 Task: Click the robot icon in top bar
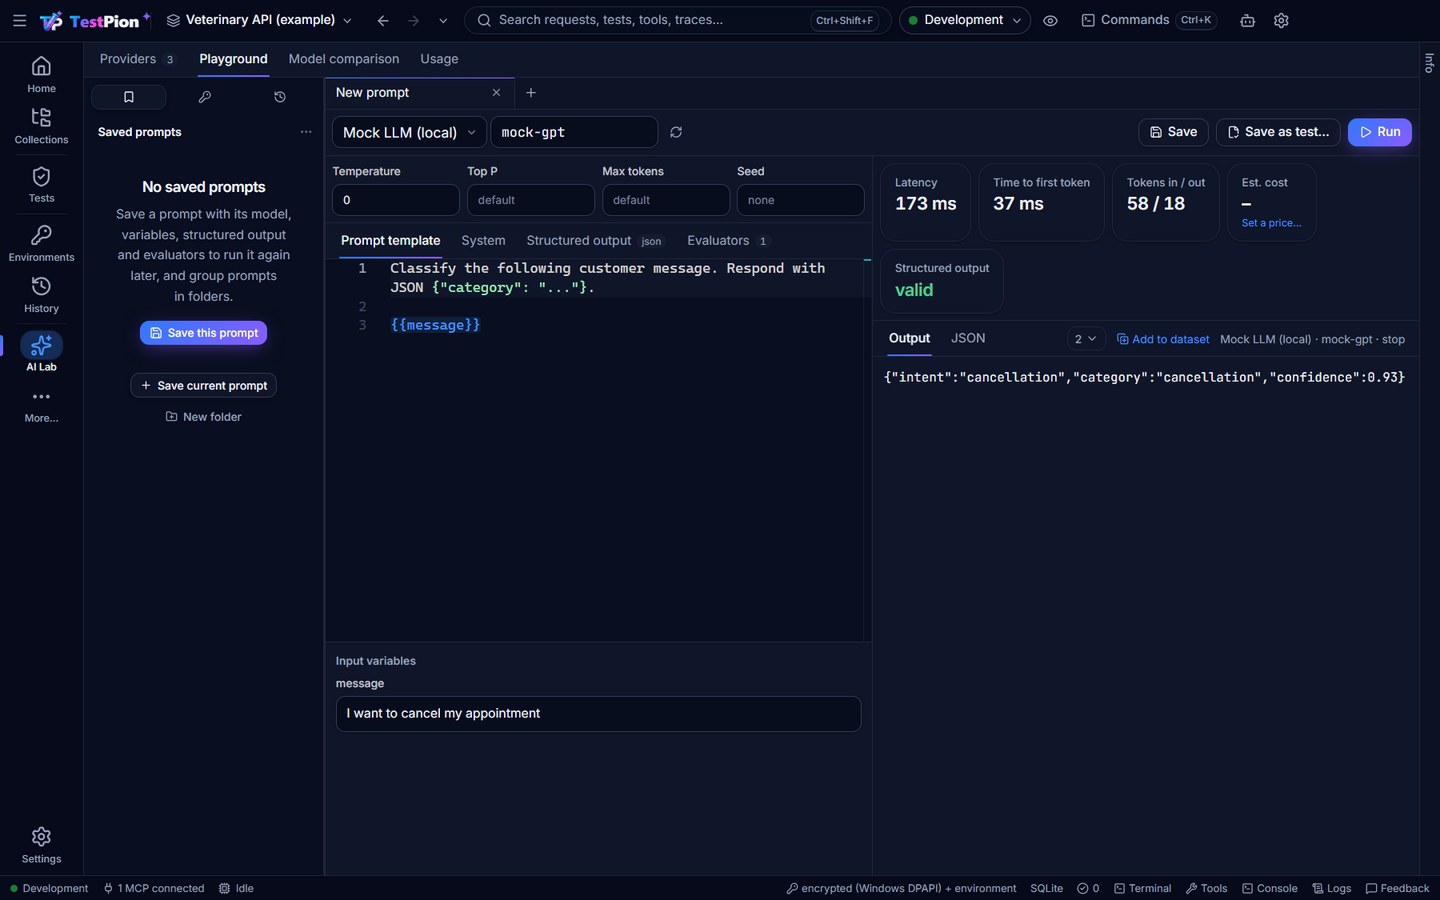point(1247,20)
